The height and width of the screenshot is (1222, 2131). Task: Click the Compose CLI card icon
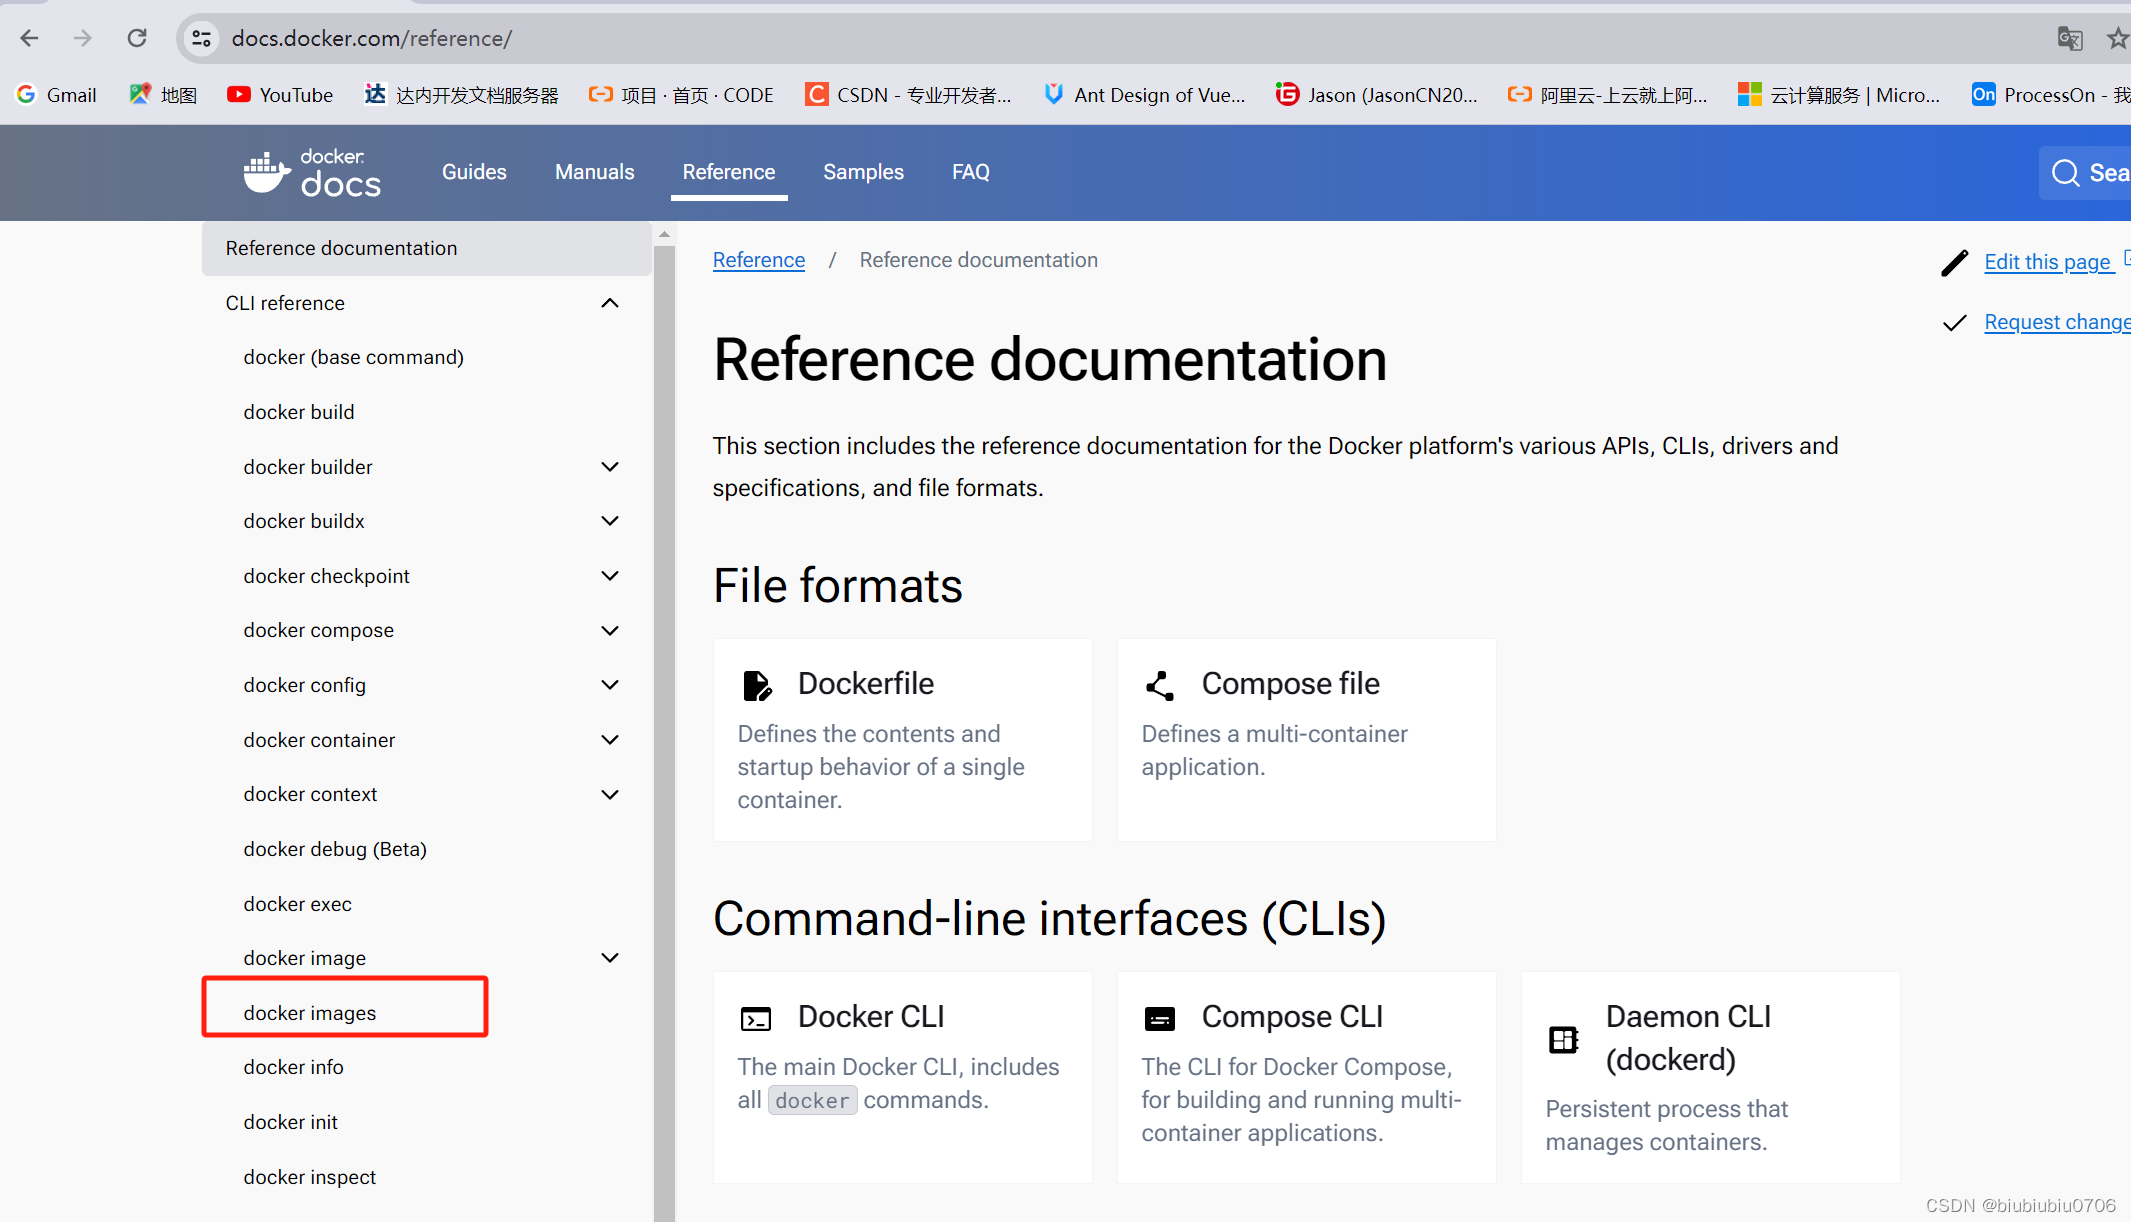pyautogui.click(x=1160, y=1018)
